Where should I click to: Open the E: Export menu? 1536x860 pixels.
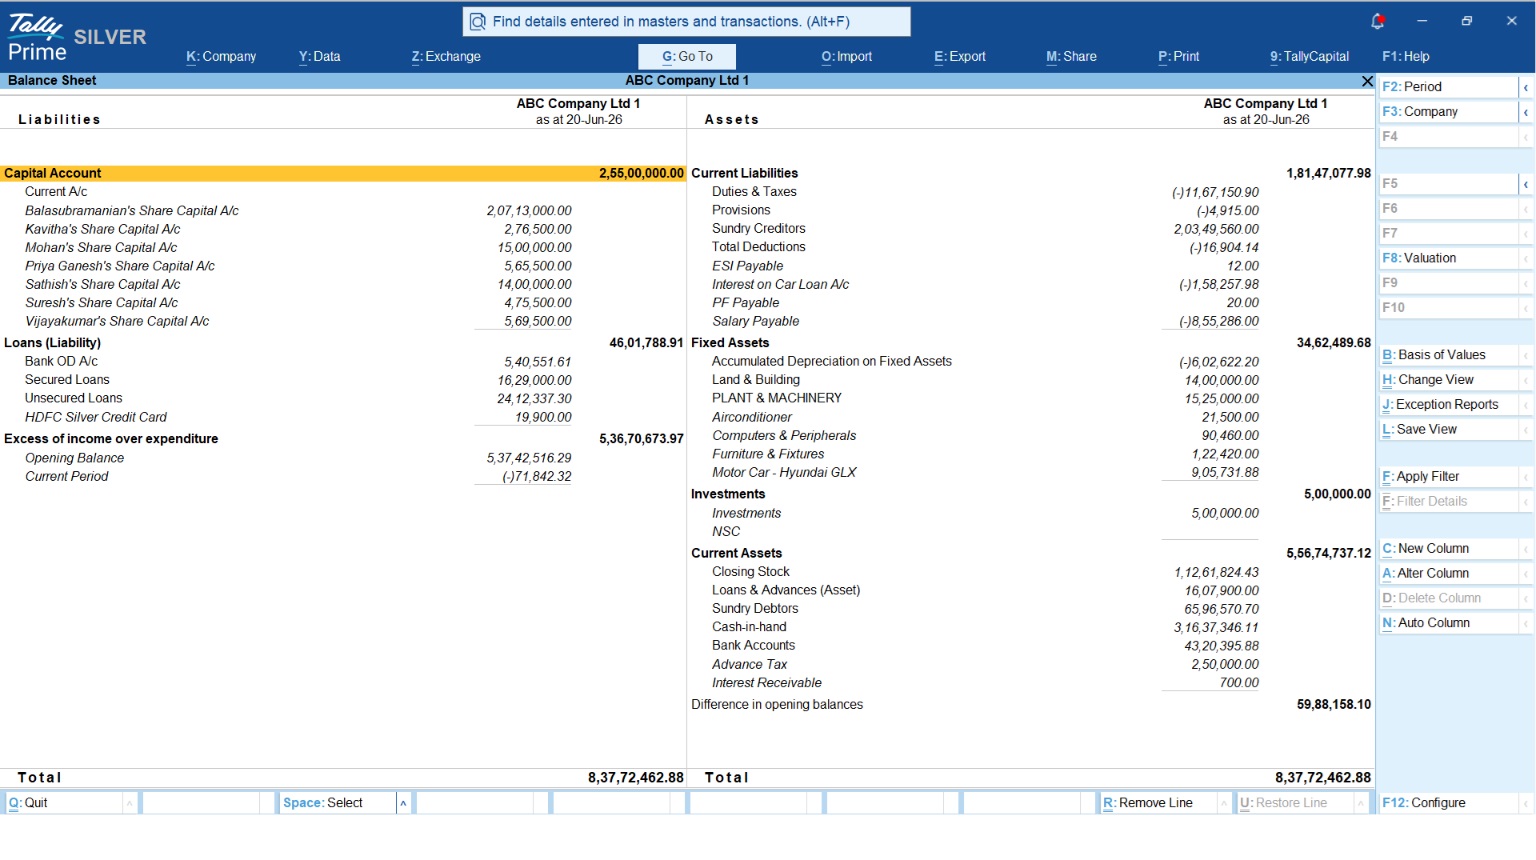tap(960, 57)
